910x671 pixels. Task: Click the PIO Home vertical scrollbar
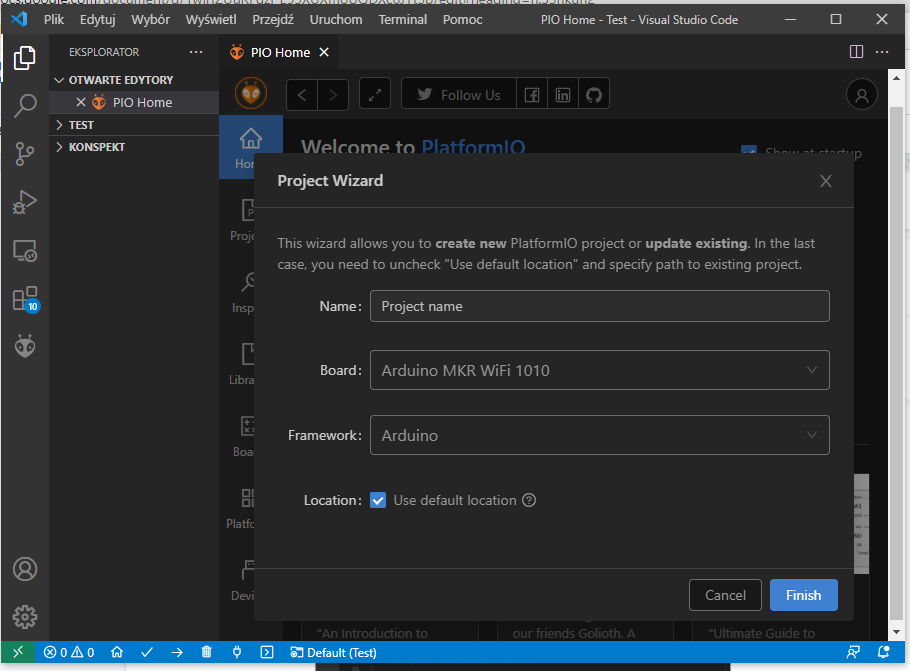896,365
